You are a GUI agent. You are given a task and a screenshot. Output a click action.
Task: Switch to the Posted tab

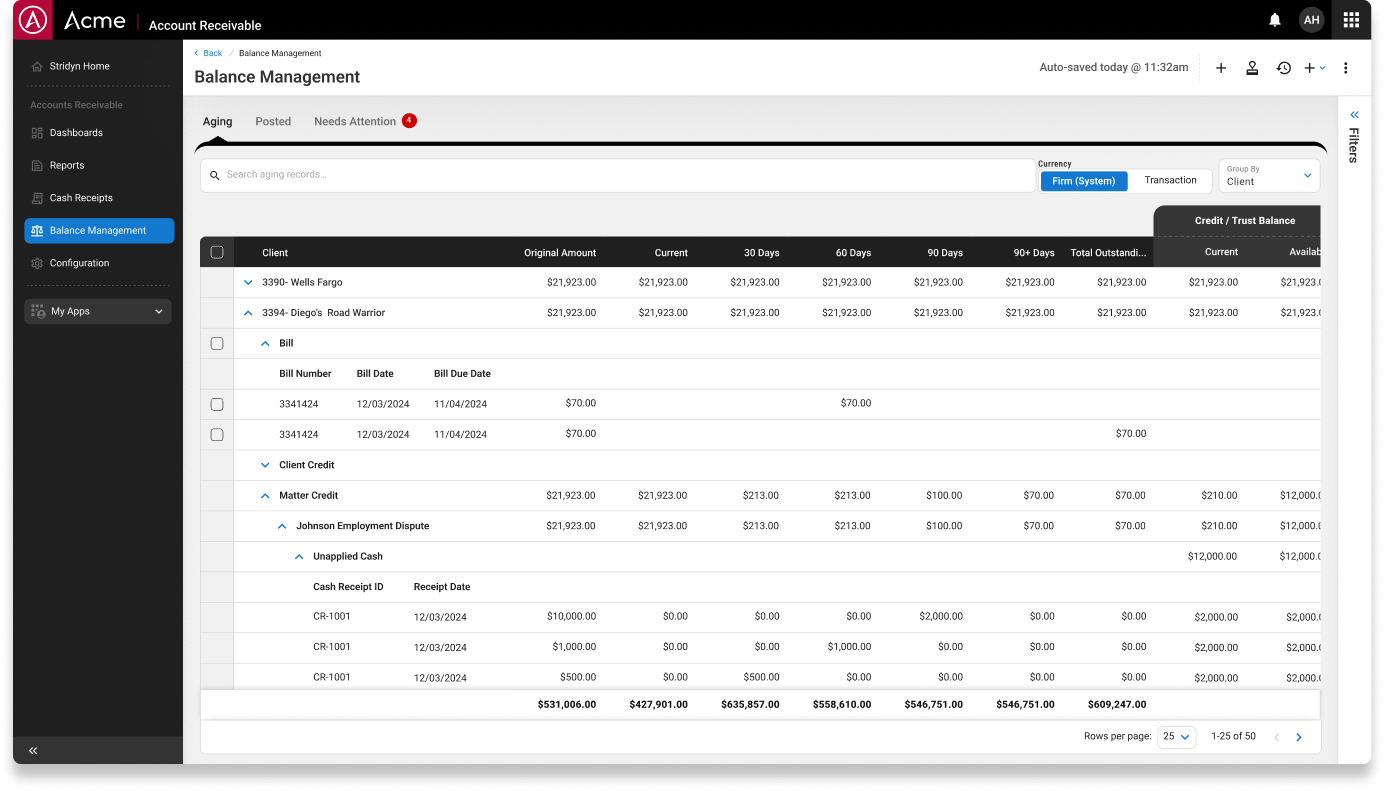coord(273,122)
